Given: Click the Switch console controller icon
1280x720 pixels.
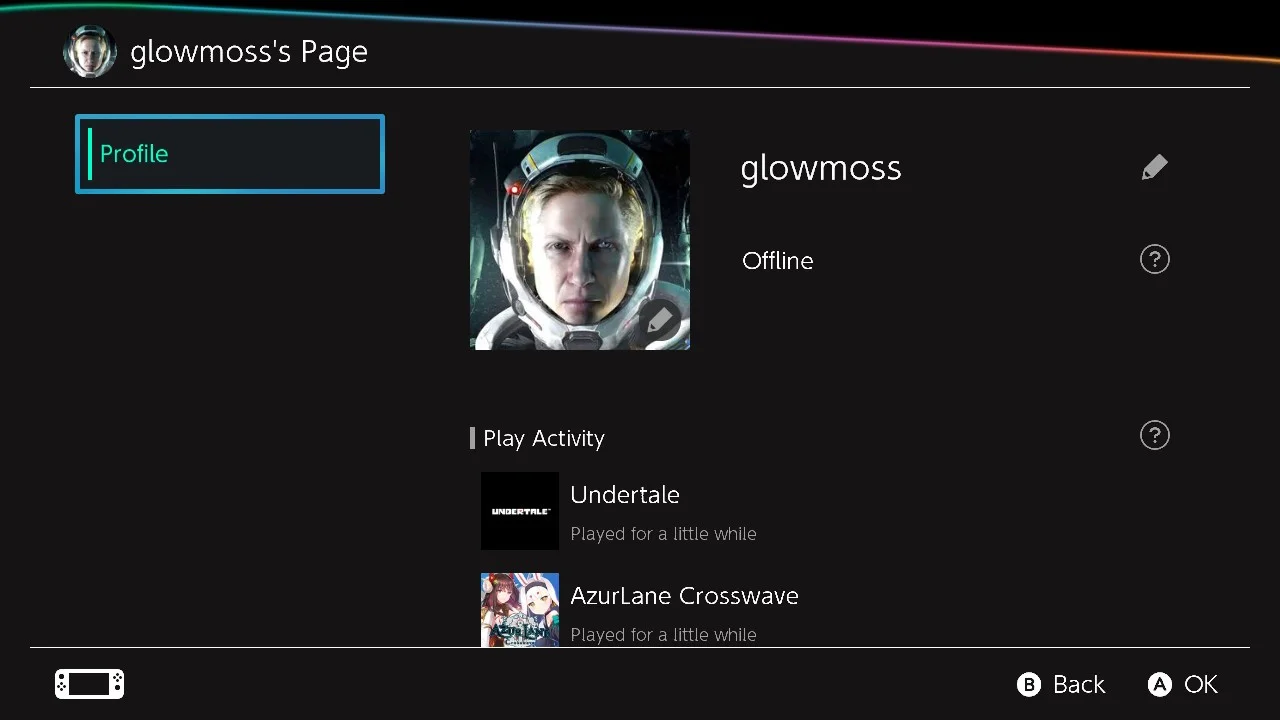Looking at the screenshot, I should pos(89,684).
